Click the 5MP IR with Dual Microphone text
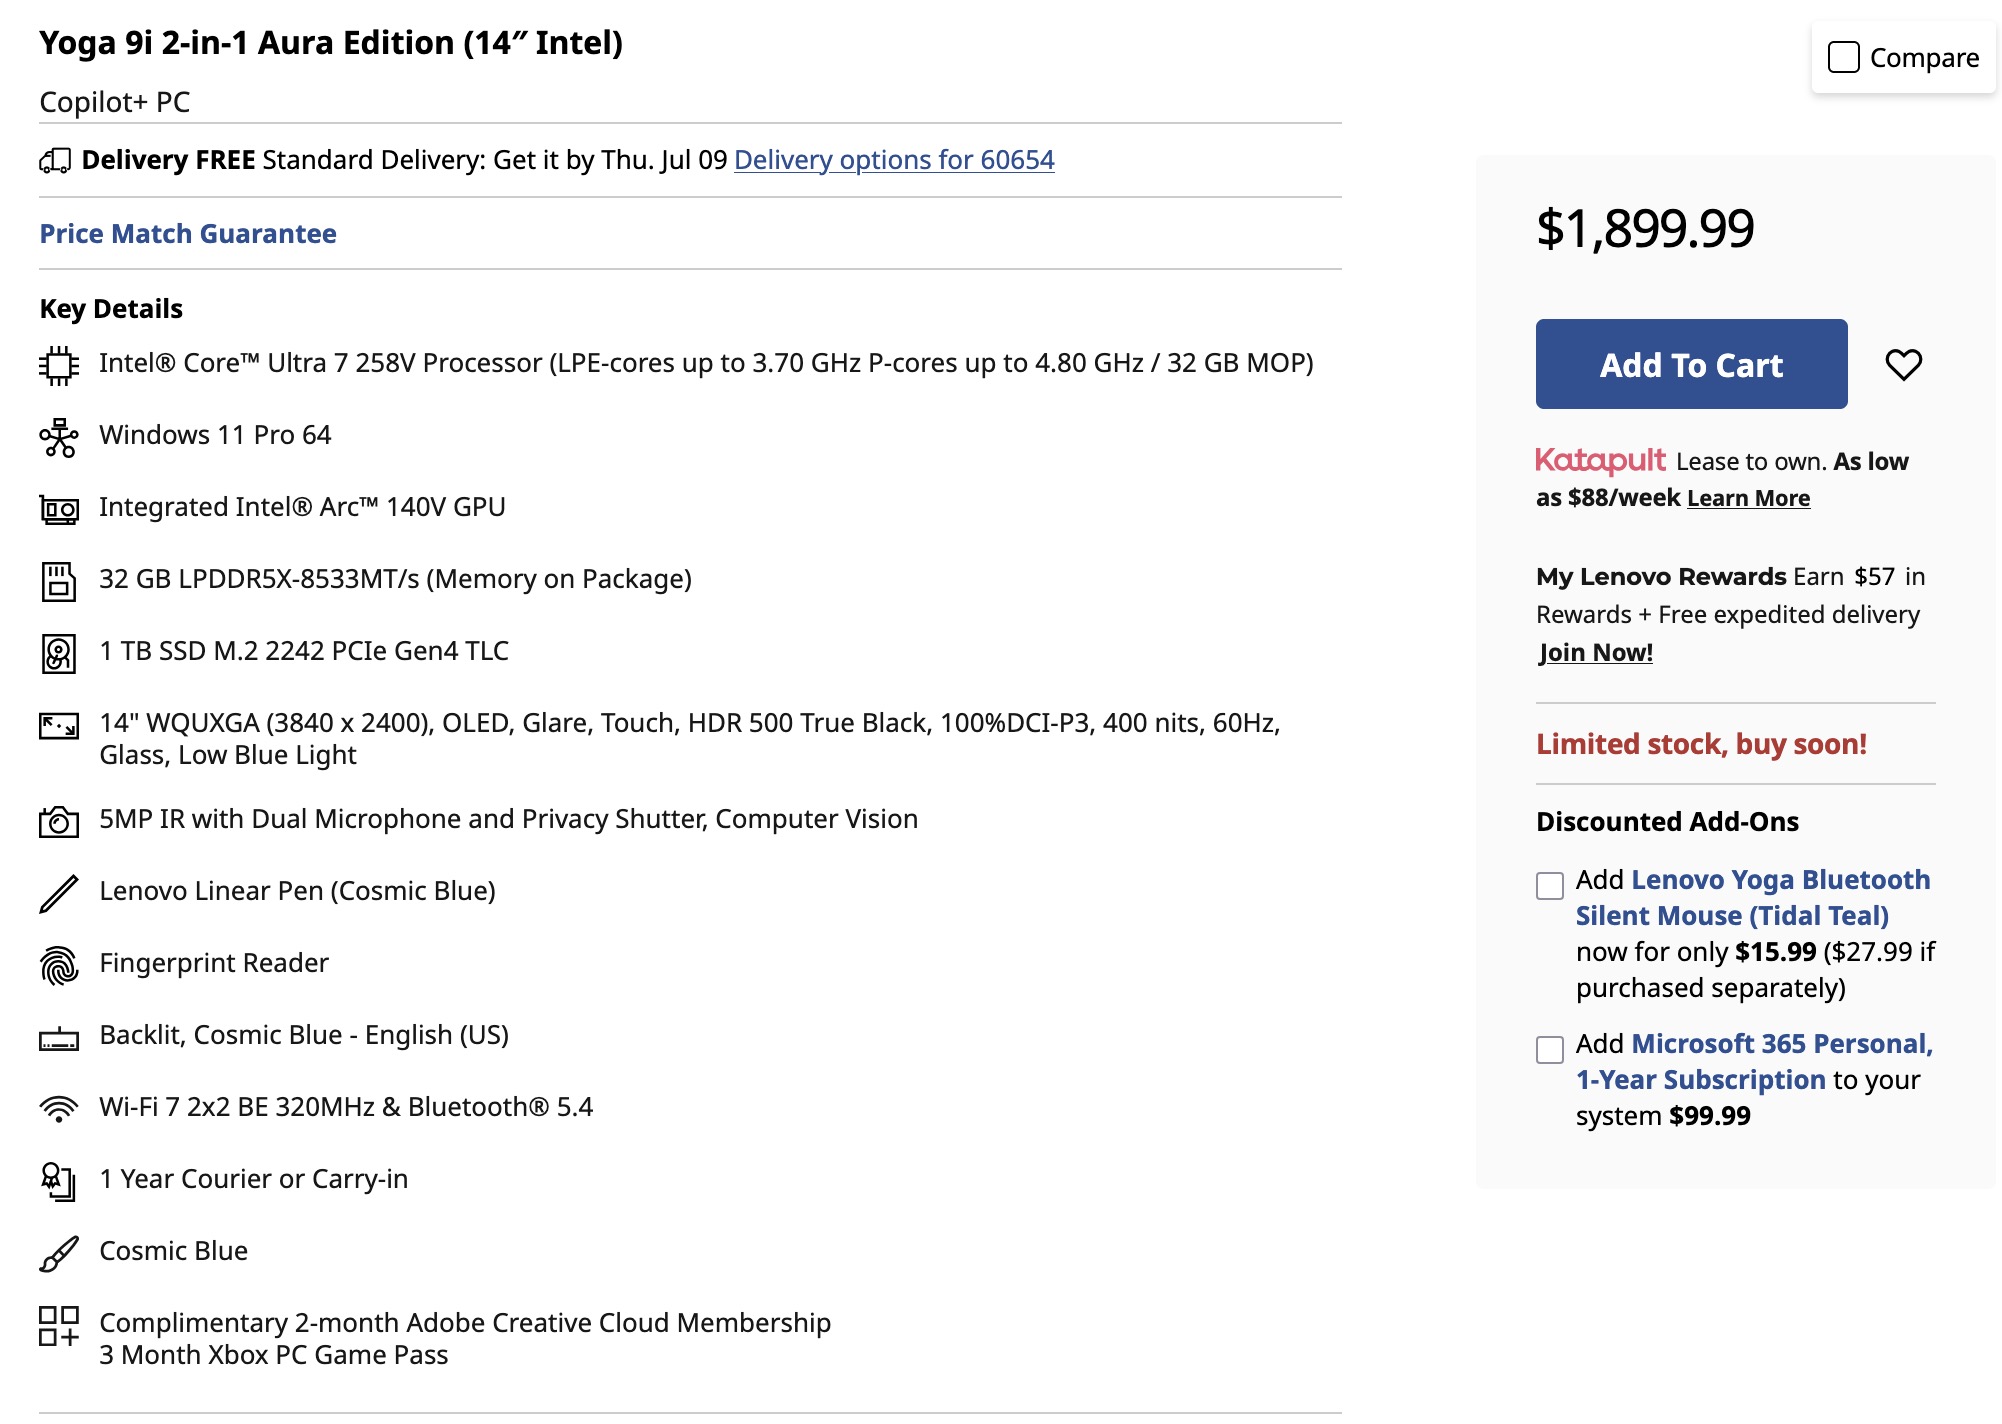This screenshot has height=1424, width=2002. click(x=509, y=819)
